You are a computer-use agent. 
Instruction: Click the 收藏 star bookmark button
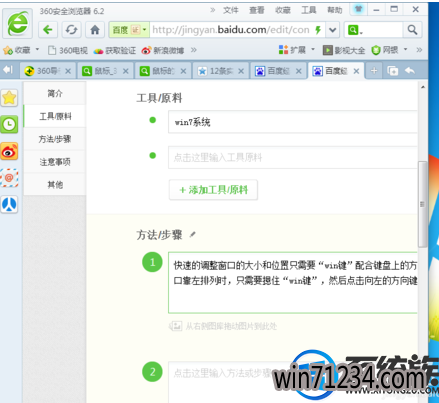point(17,50)
